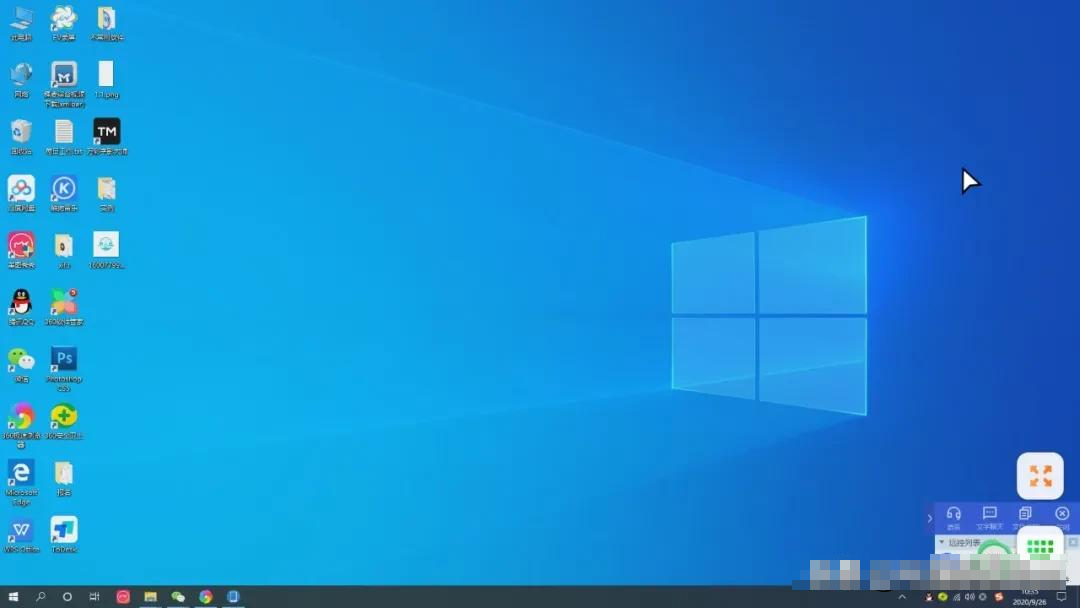
Task: Select the image file named 1600779...
Action: 107,250
